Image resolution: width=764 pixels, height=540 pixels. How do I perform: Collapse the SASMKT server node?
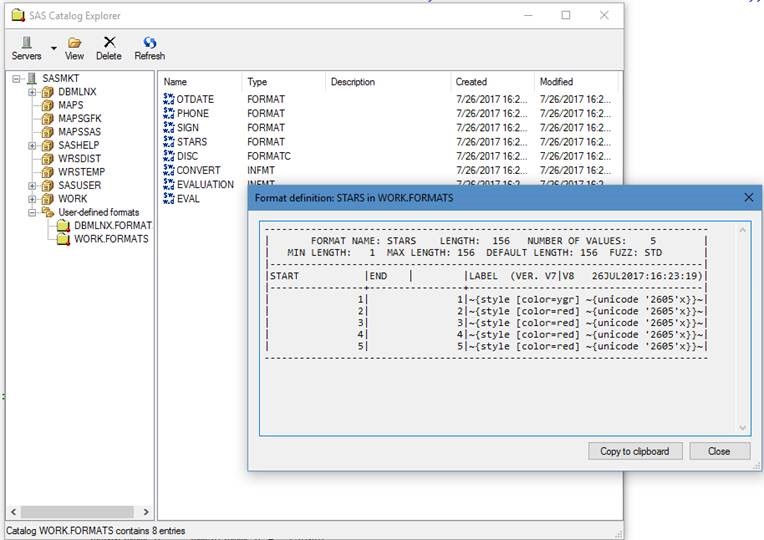coord(17,78)
